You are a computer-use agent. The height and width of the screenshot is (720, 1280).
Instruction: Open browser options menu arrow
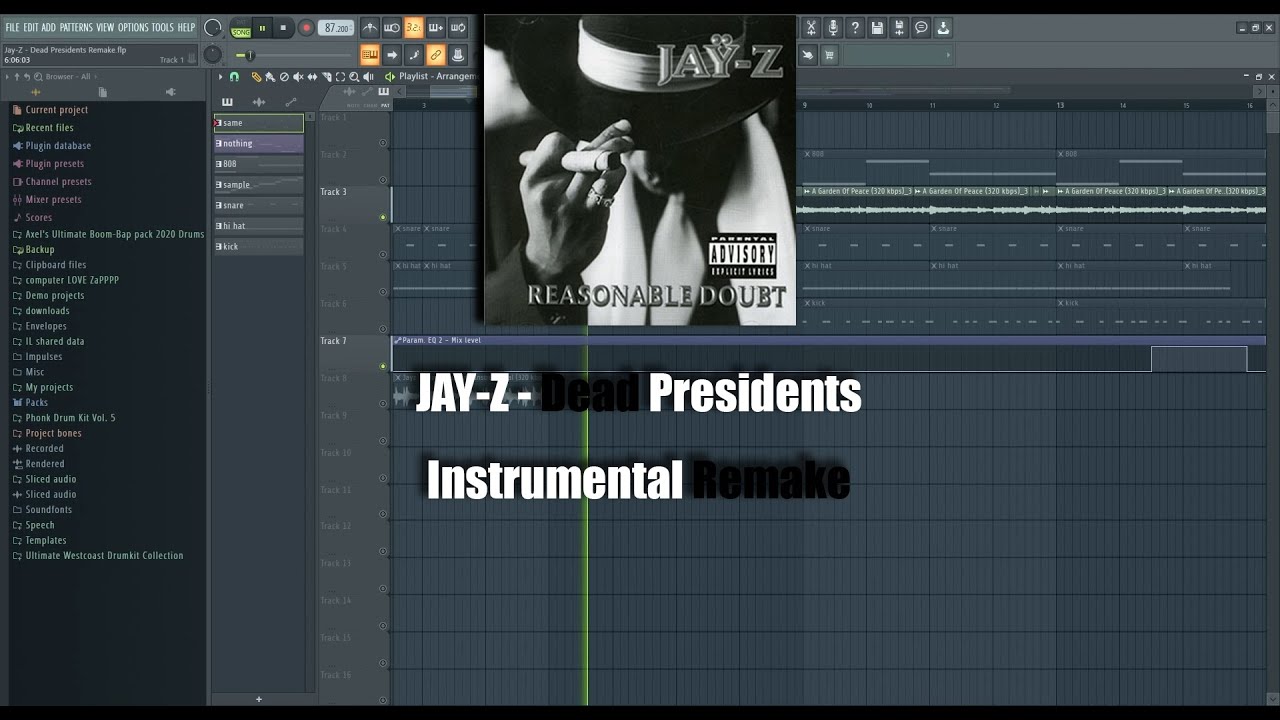point(7,76)
